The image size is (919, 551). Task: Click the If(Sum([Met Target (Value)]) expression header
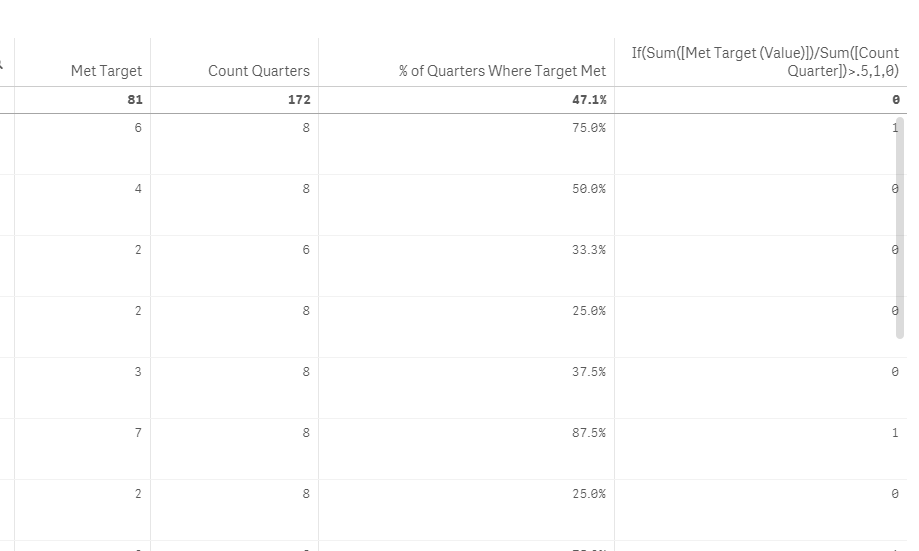click(x=765, y=62)
